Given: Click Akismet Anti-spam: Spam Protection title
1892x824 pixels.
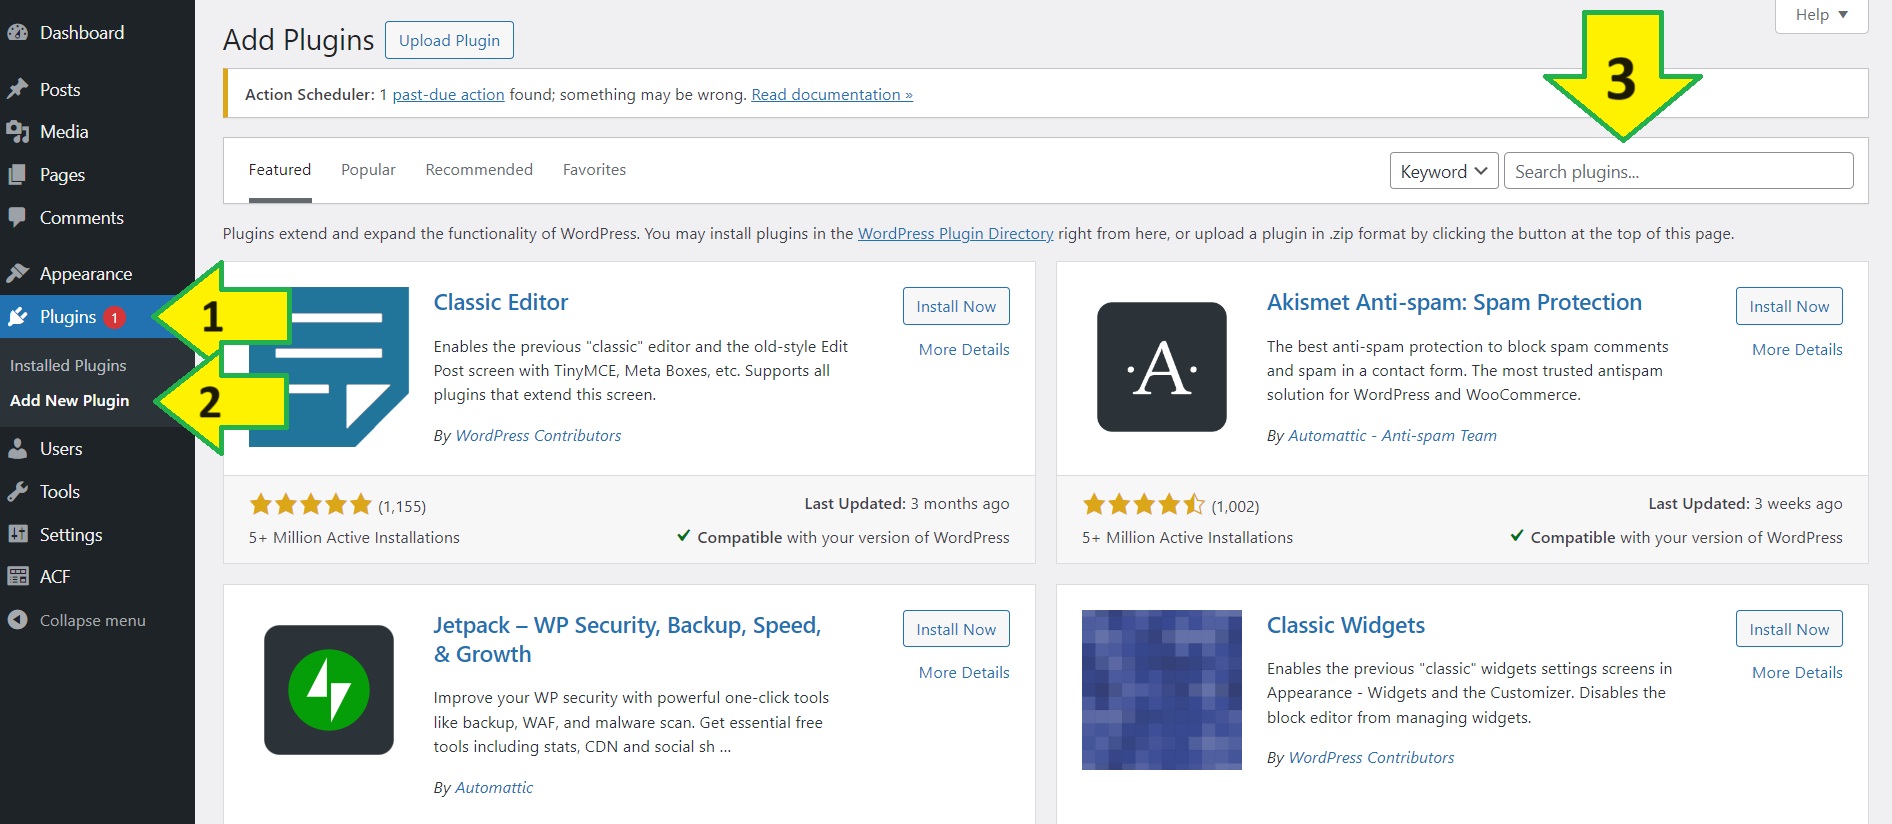Looking at the screenshot, I should tap(1454, 302).
